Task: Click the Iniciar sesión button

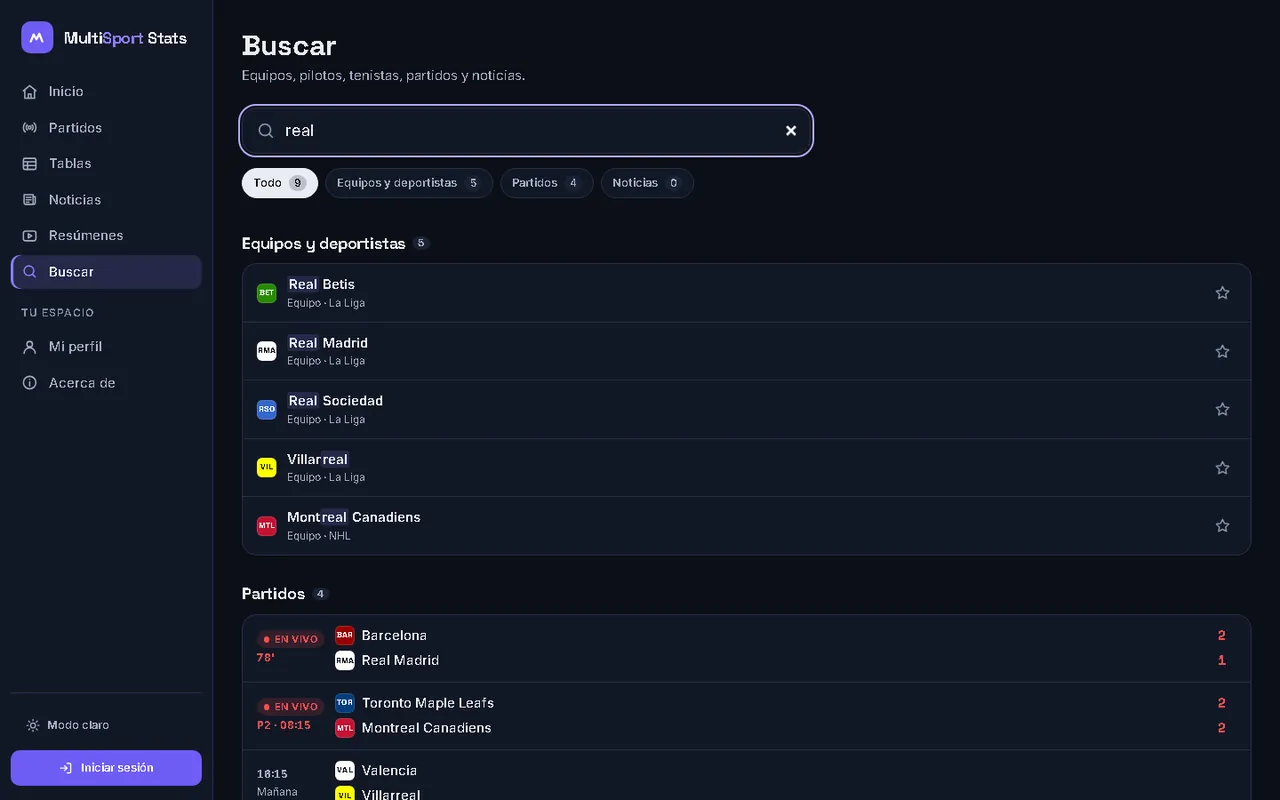Action: click(106, 768)
